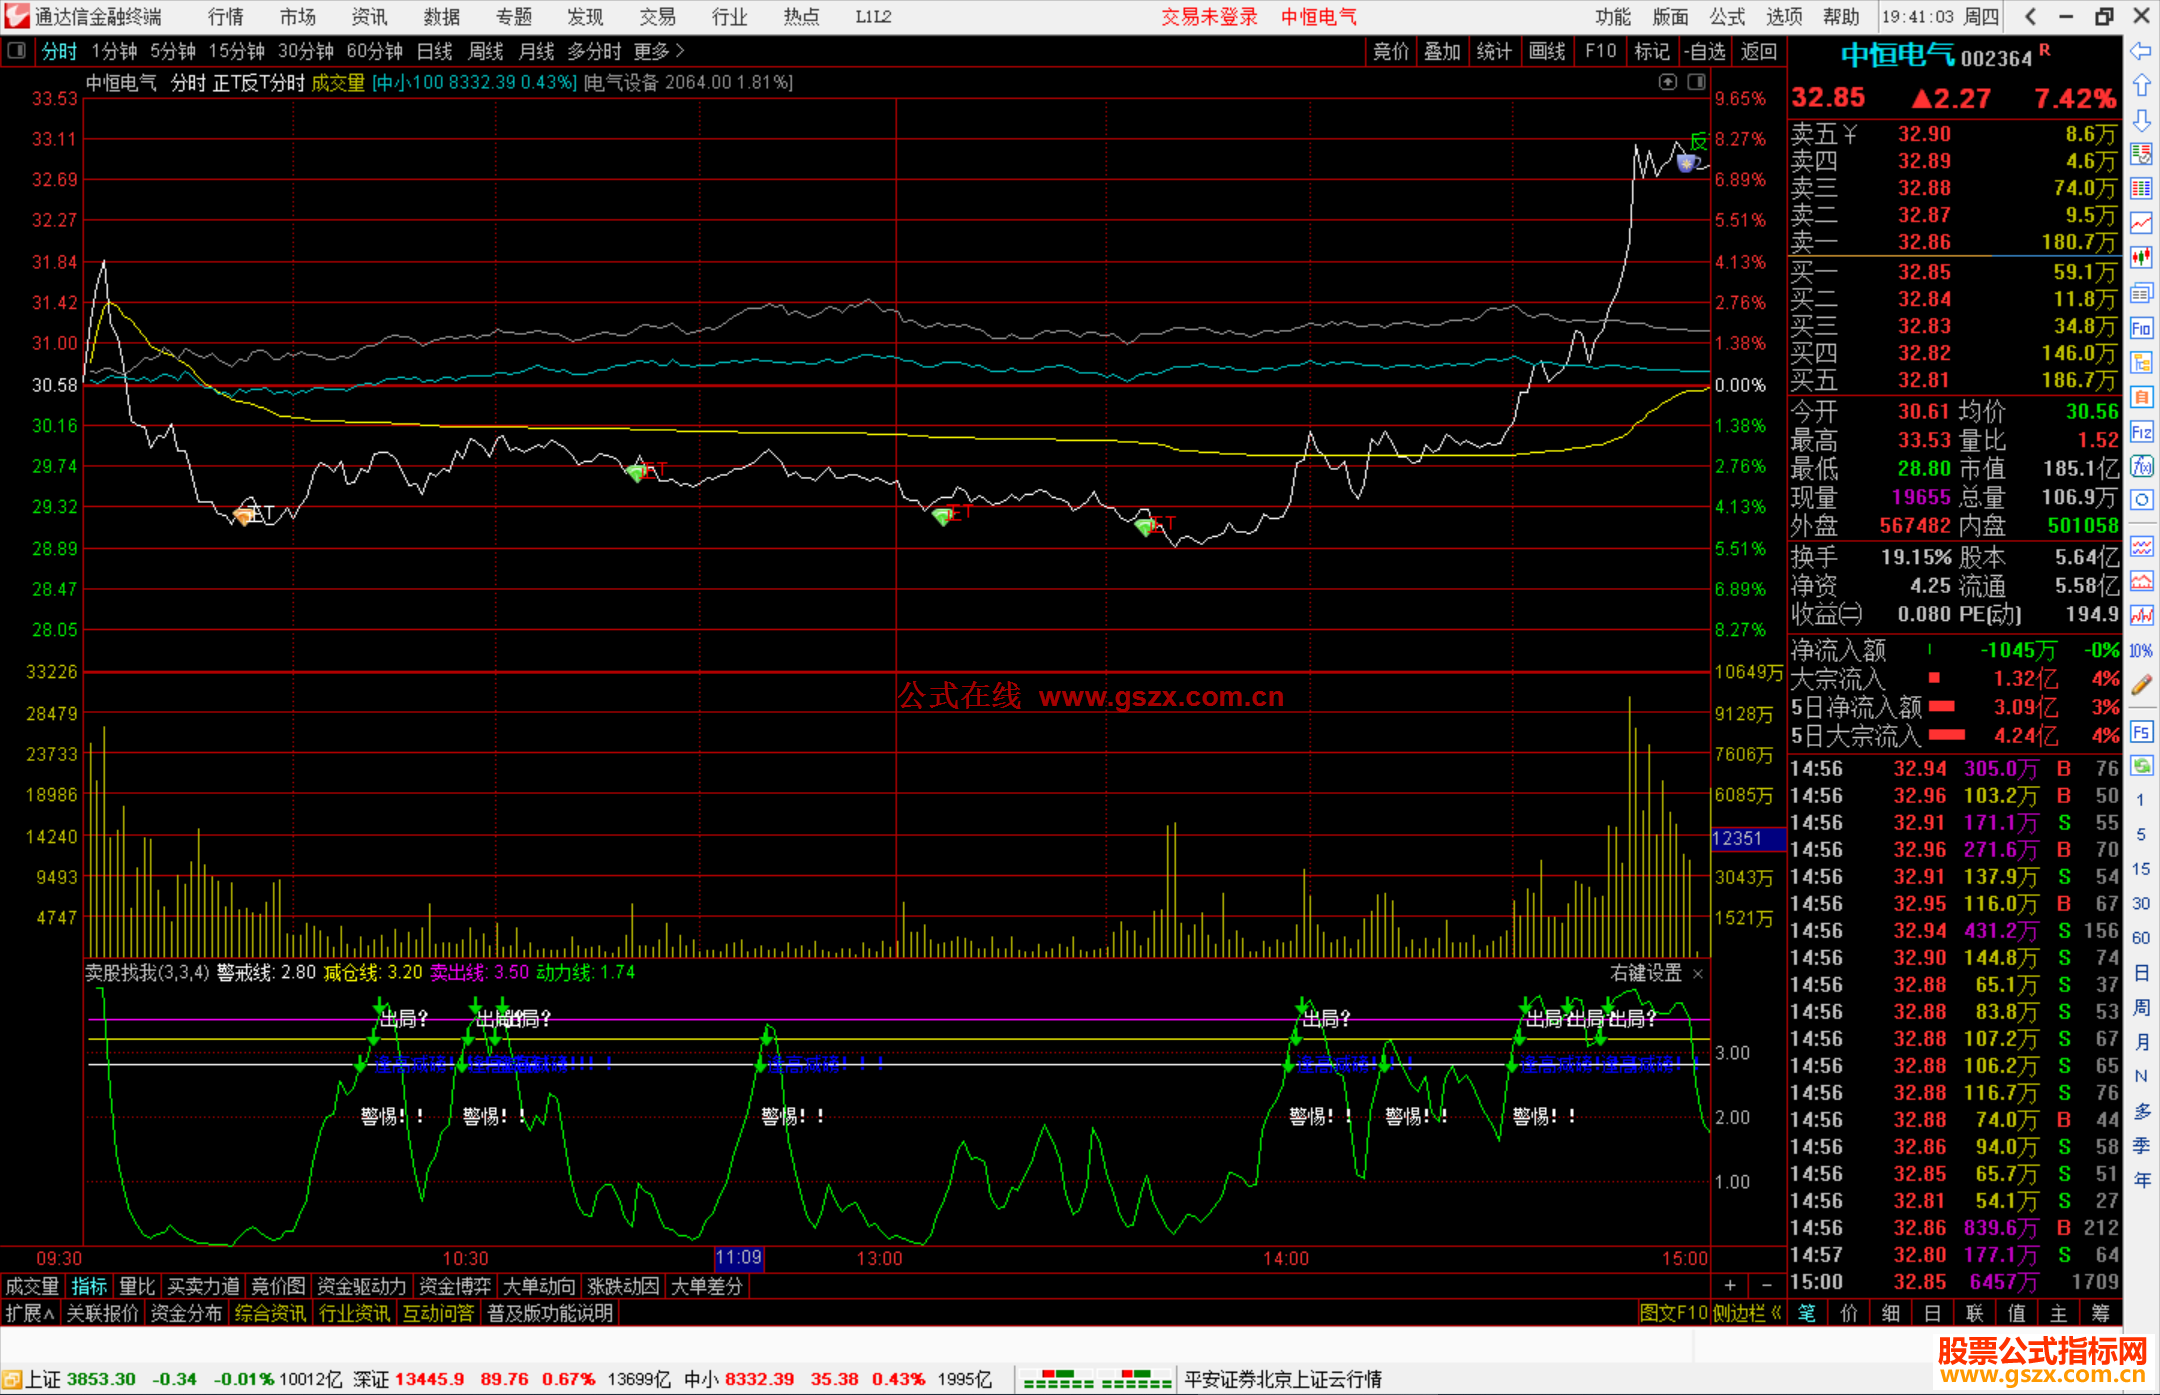Open the 行情 menu

(226, 17)
